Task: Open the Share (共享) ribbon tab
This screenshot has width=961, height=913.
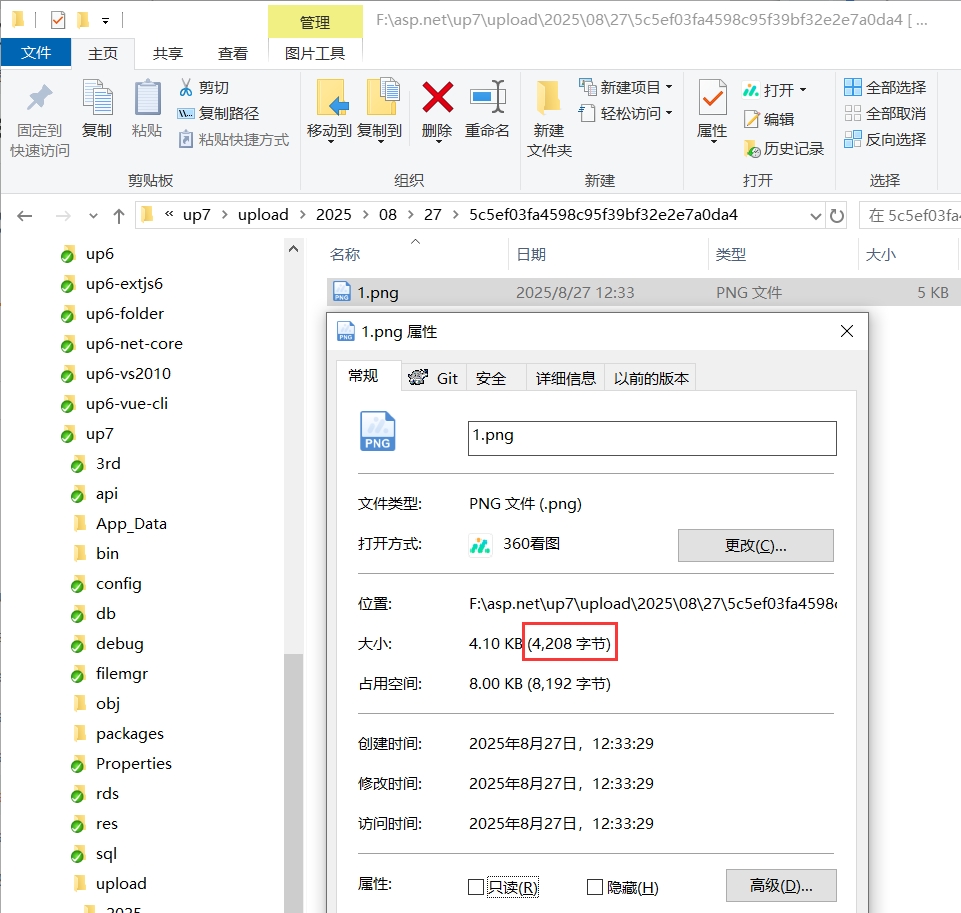Action: tap(168, 53)
